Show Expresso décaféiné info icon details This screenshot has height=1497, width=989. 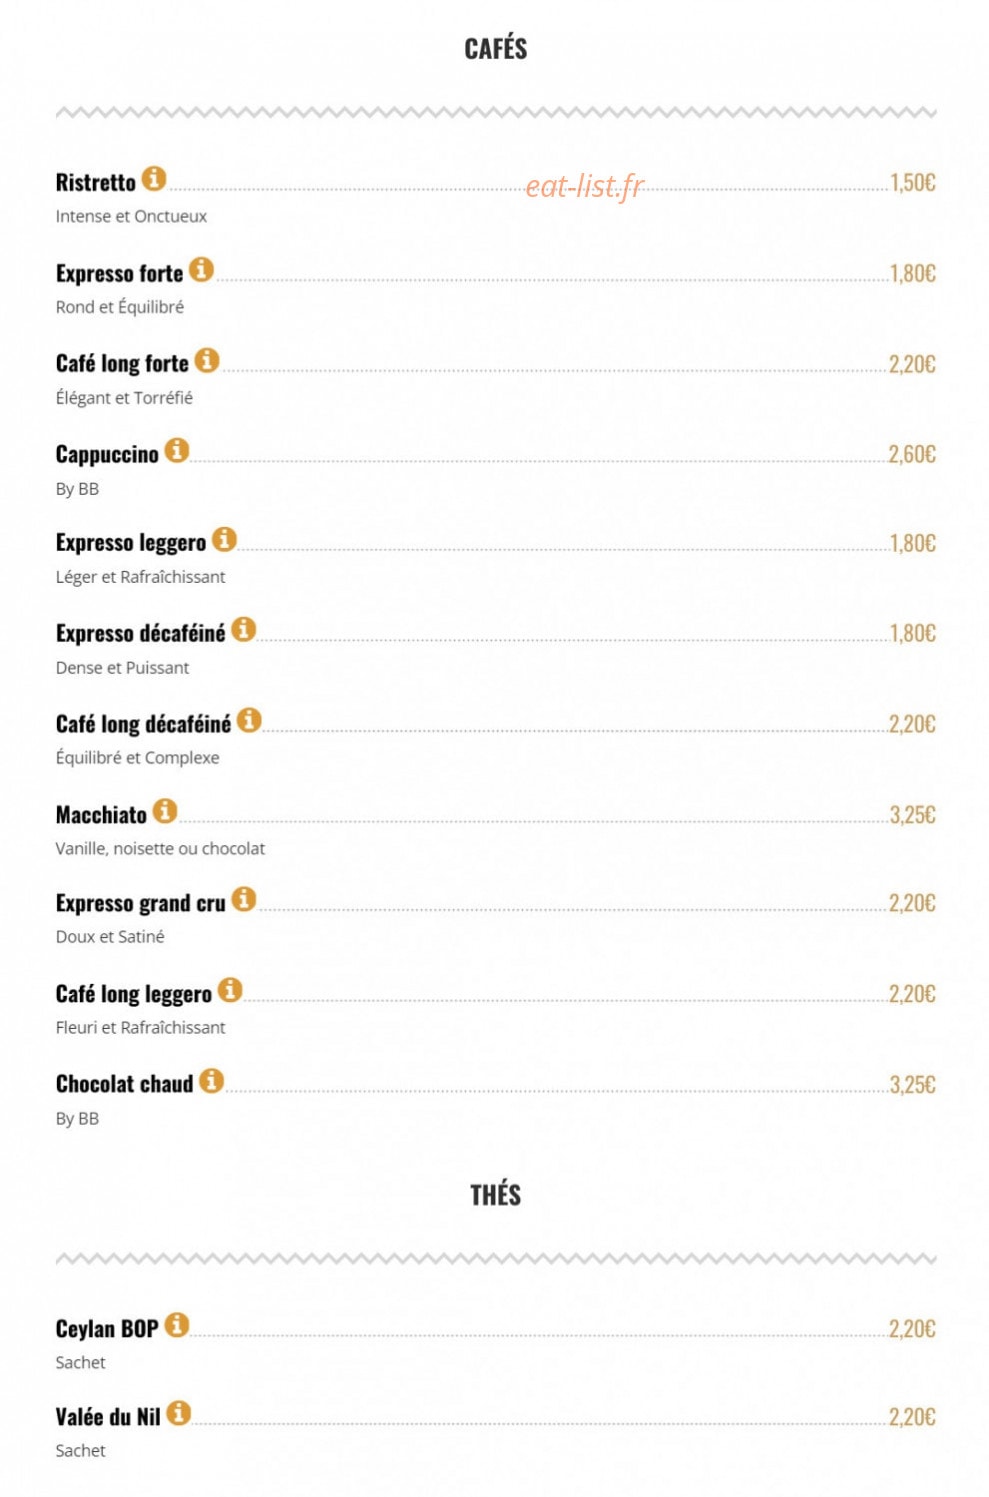coord(244,629)
